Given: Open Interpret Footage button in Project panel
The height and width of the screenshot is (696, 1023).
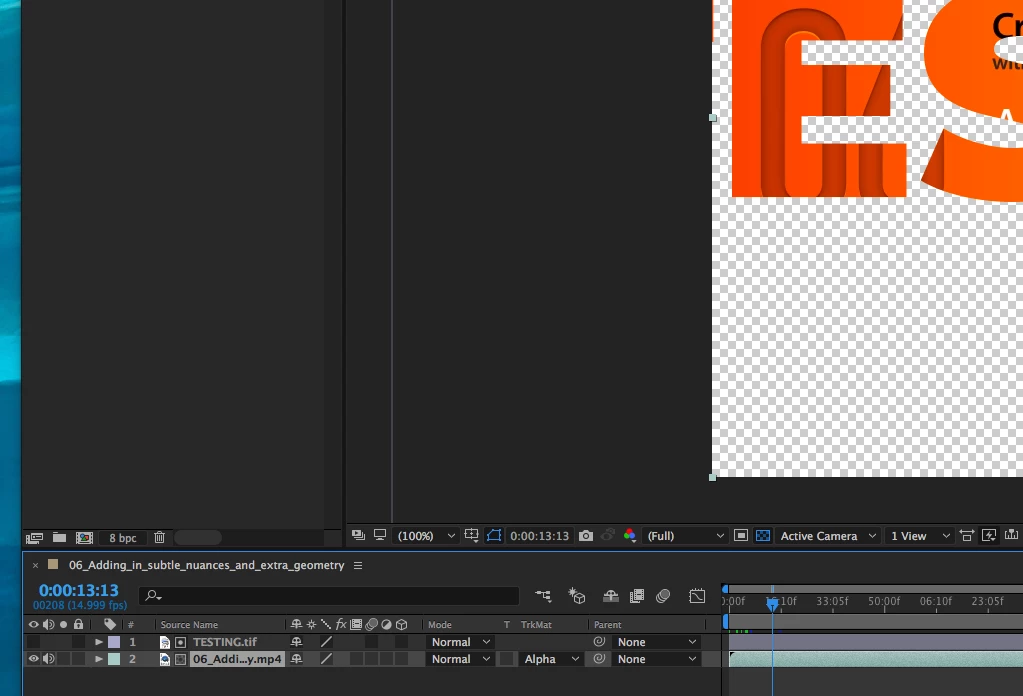Looking at the screenshot, I should [x=34, y=537].
